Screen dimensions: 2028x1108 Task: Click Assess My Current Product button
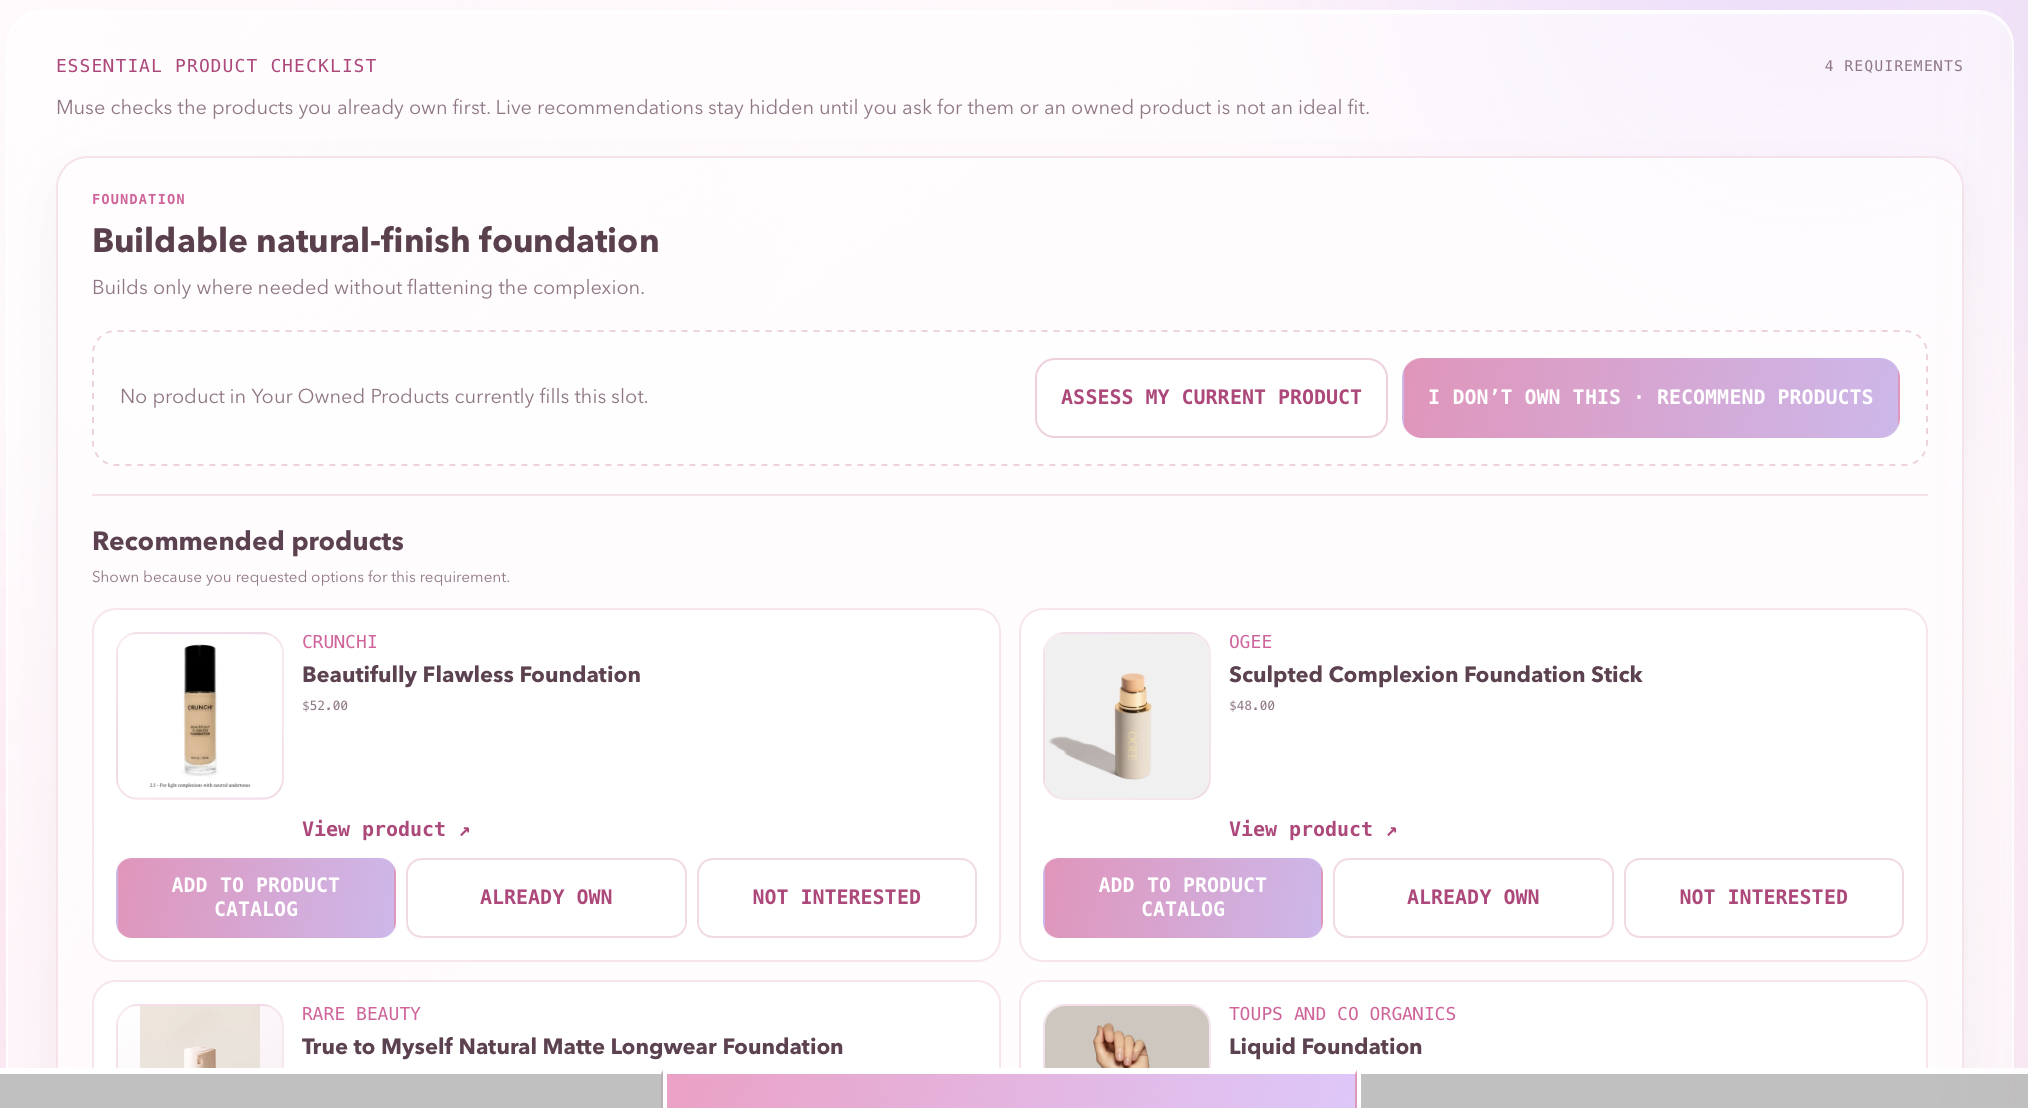pyautogui.click(x=1211, y=398)
